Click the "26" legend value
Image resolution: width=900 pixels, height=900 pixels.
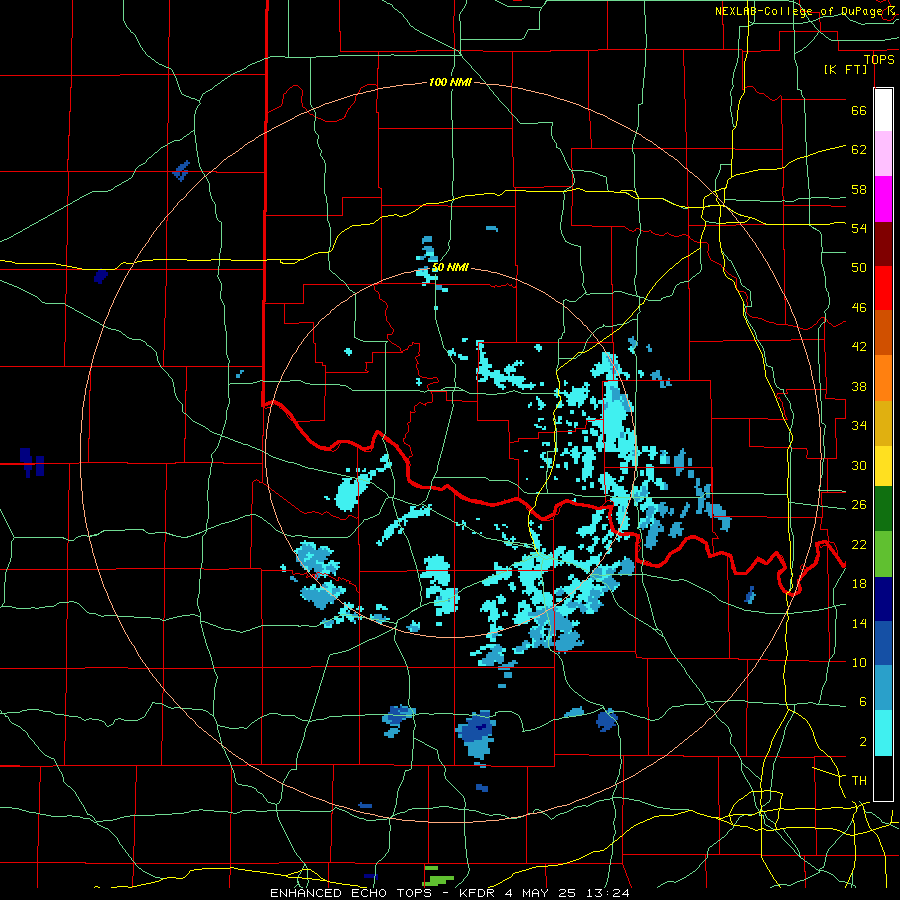[859, 505]
